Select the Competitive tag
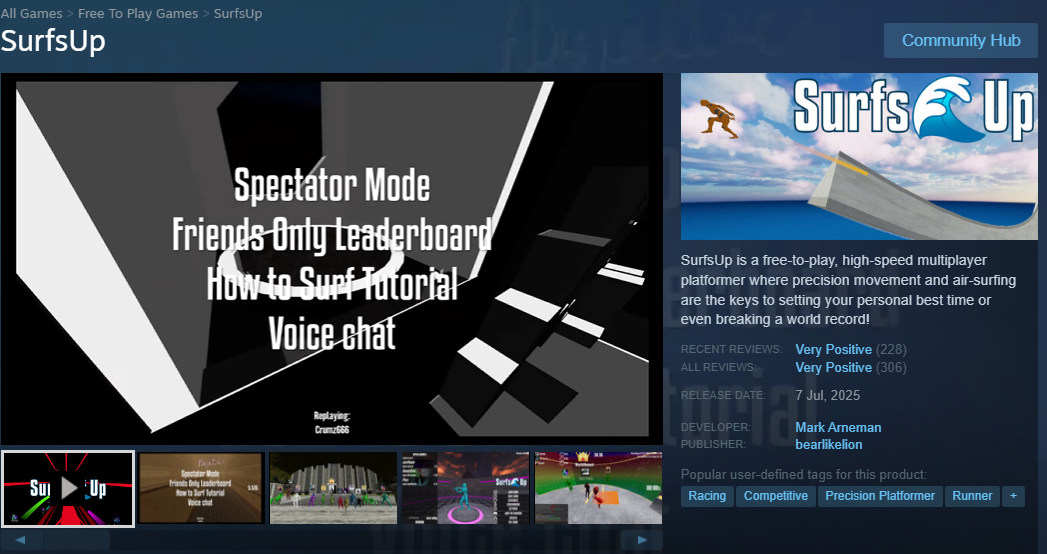1047x554 pixels. (x=776, y=496)
